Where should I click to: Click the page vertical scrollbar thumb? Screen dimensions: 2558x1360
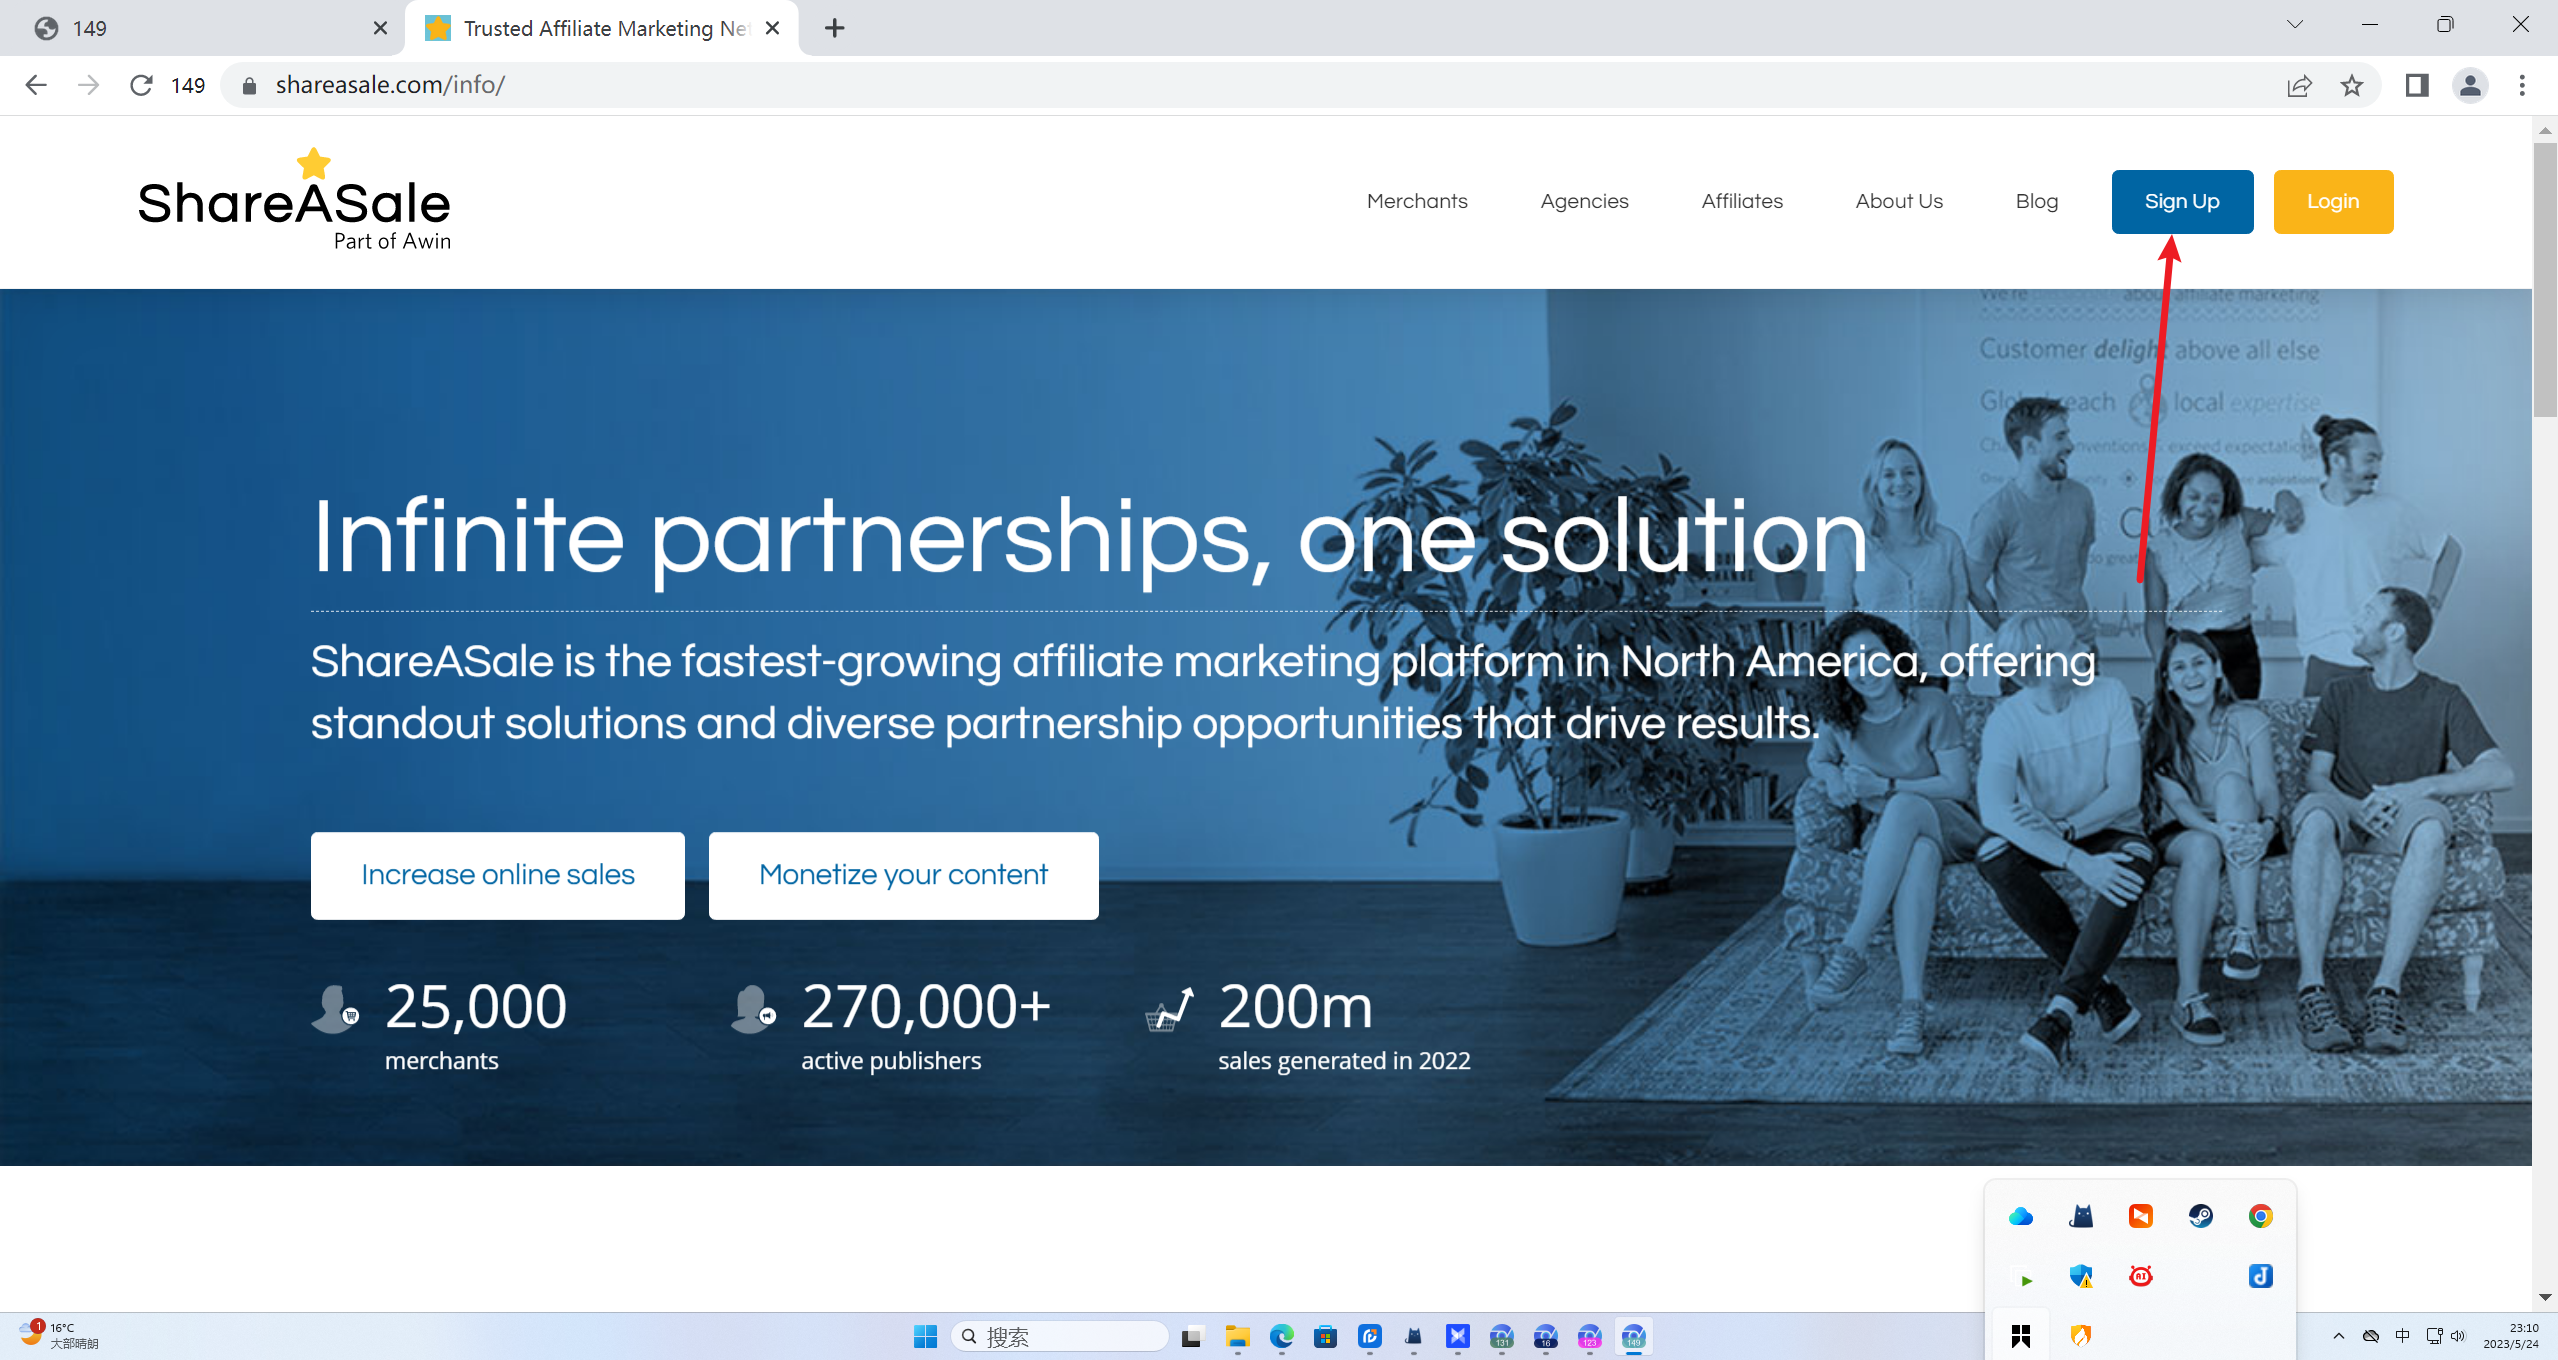pos(2544,280)
